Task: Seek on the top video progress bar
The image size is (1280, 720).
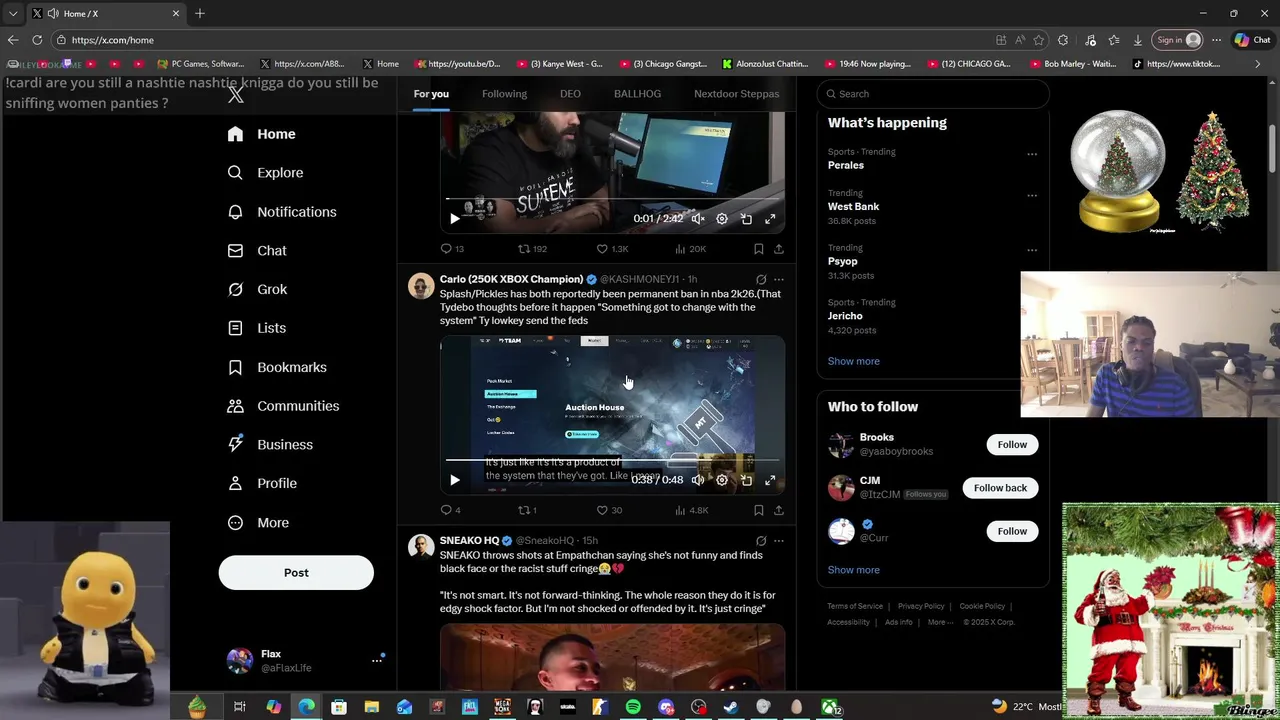Action: 612,200
